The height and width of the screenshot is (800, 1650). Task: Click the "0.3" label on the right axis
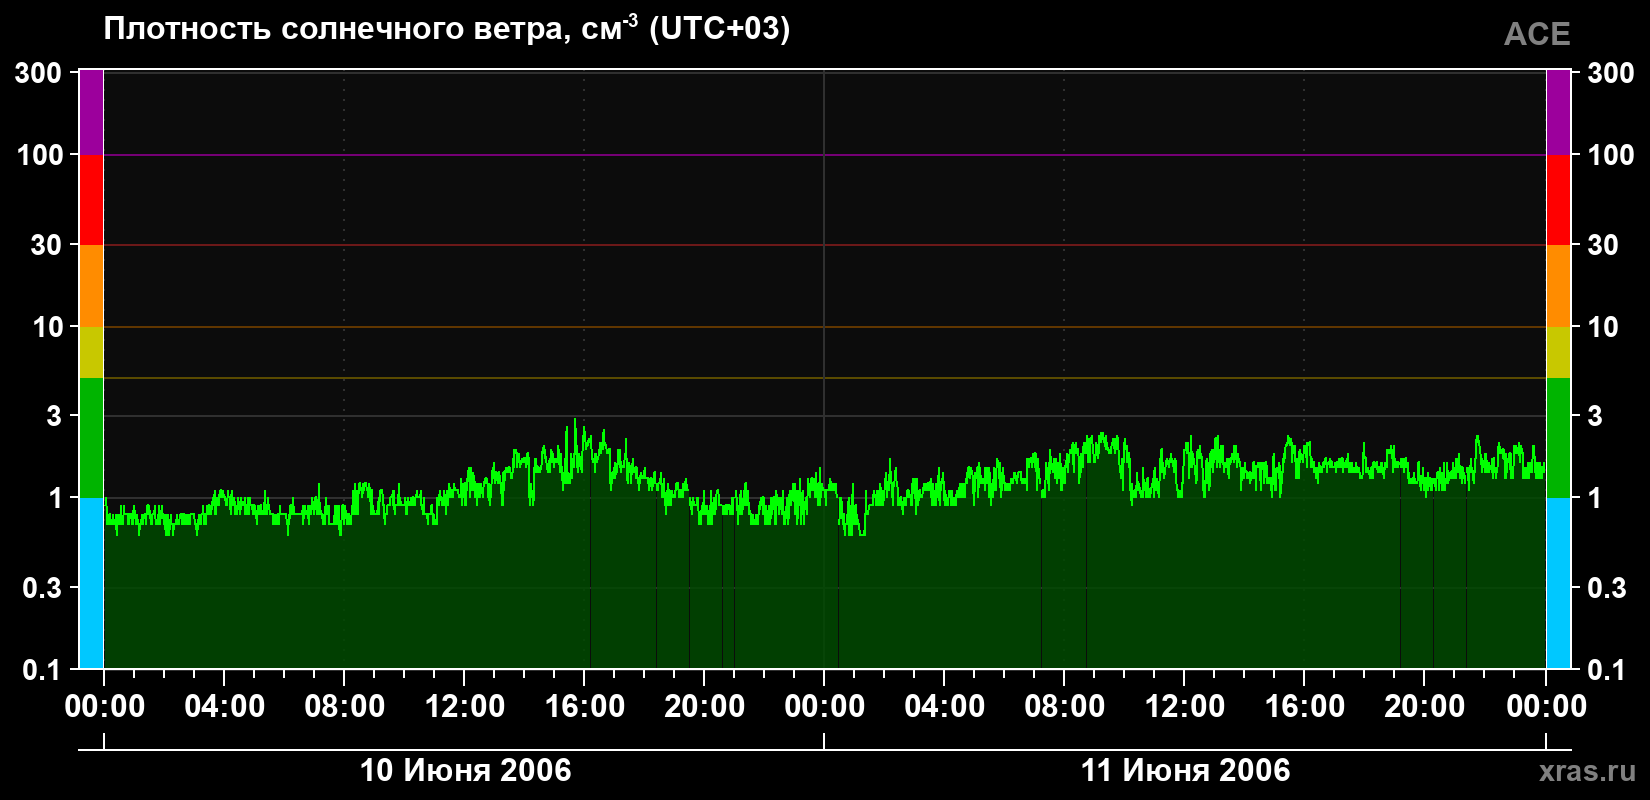[x=1607, y=588]
